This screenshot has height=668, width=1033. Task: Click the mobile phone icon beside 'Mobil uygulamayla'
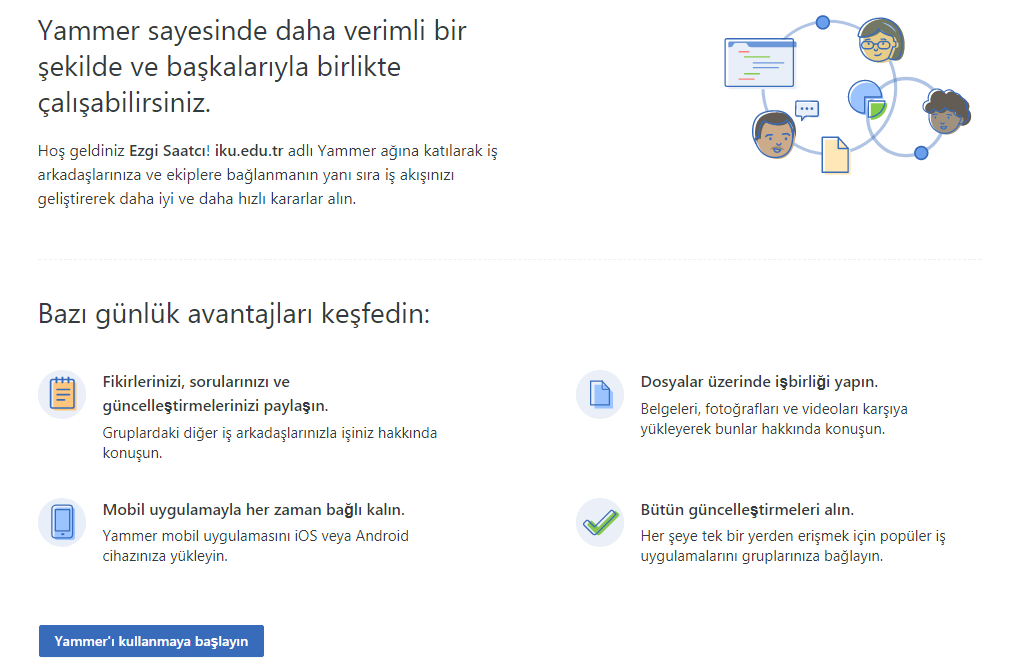62,522
